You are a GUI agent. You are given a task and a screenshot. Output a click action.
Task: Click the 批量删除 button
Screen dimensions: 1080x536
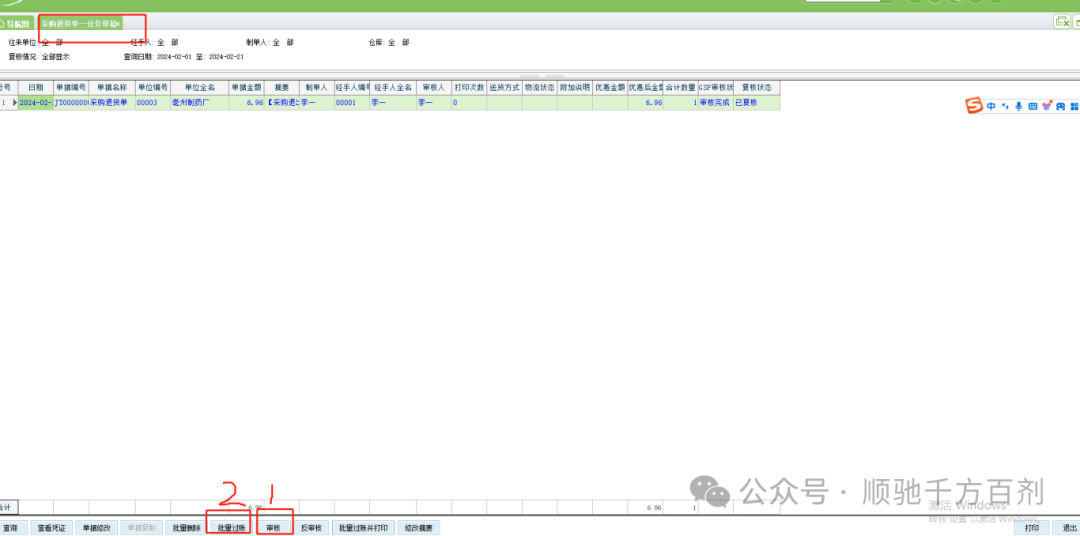coord(186,528)
